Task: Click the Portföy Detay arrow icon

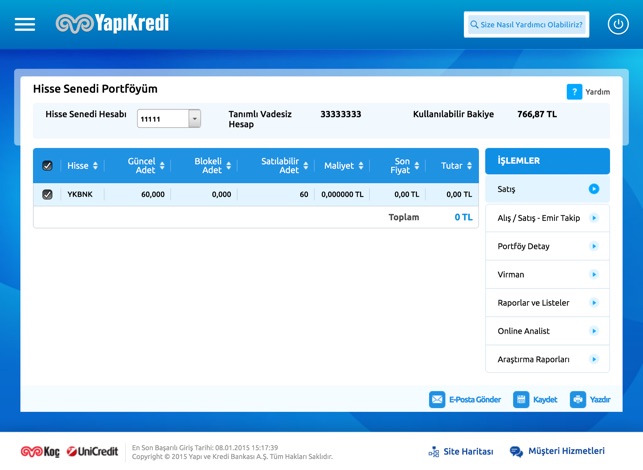Action: (594, 246)
